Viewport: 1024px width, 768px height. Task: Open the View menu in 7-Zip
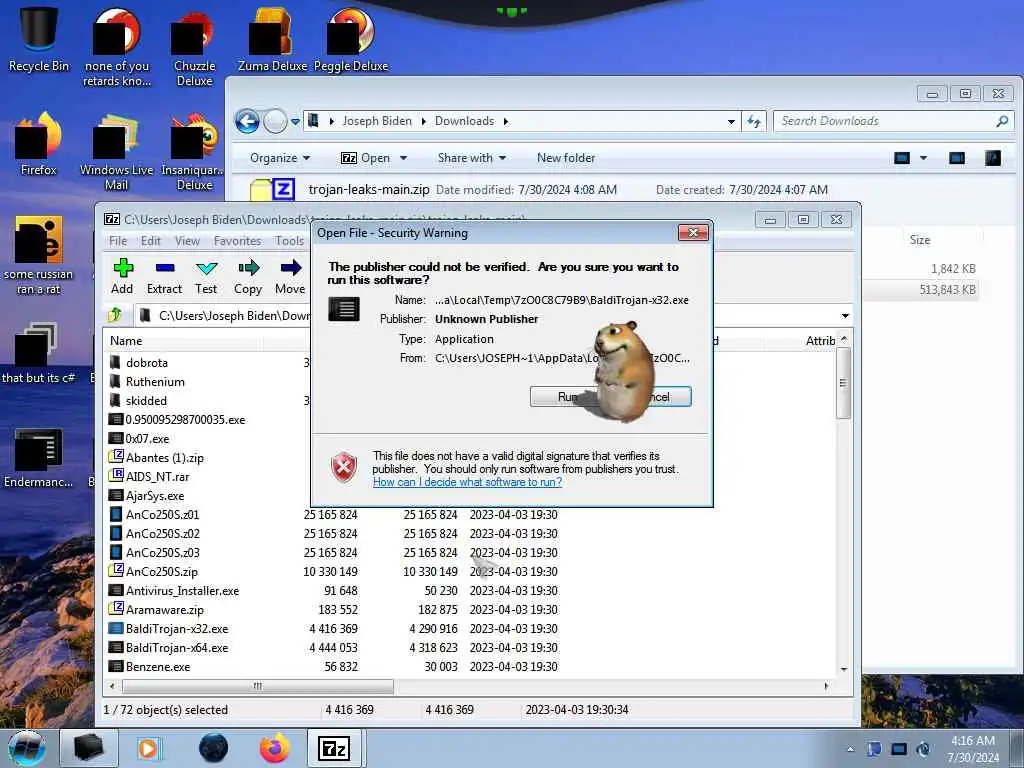coord(187,241)
